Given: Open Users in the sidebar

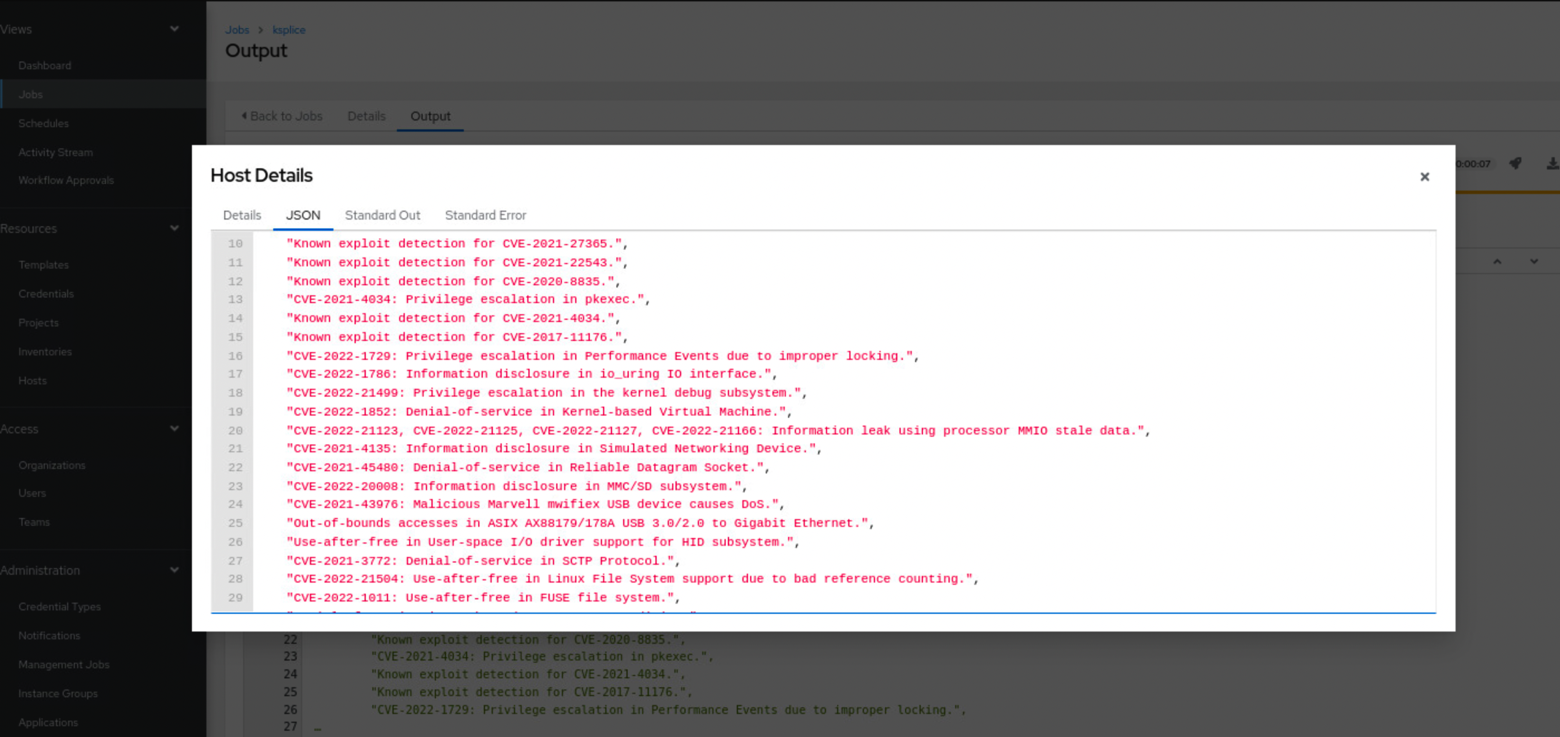Looking at the screenshot, I should (32, 494).
